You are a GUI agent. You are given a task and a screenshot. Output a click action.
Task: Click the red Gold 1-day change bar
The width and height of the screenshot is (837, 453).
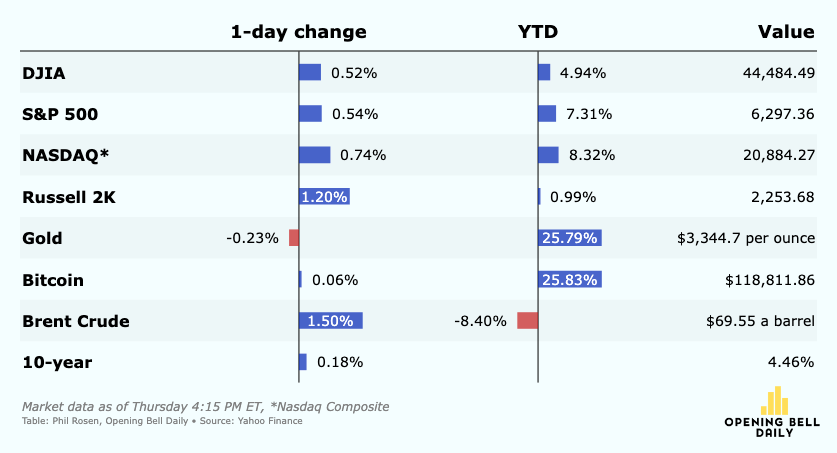point(294,238)
